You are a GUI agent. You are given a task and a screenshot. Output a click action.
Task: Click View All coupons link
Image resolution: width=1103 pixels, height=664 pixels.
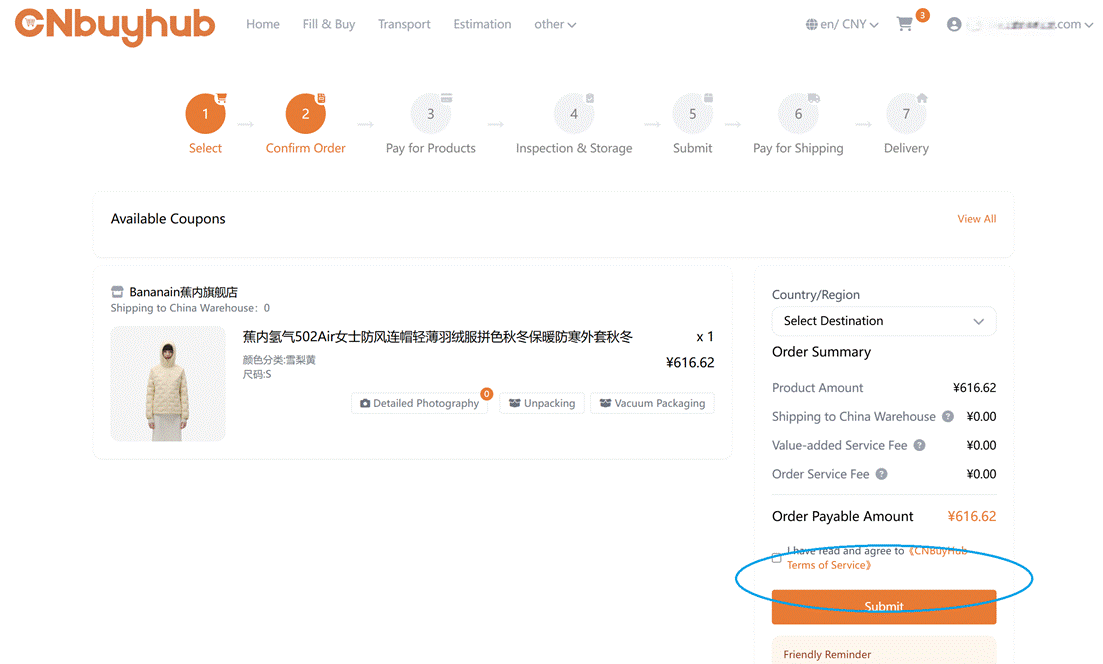click(976, 219)
